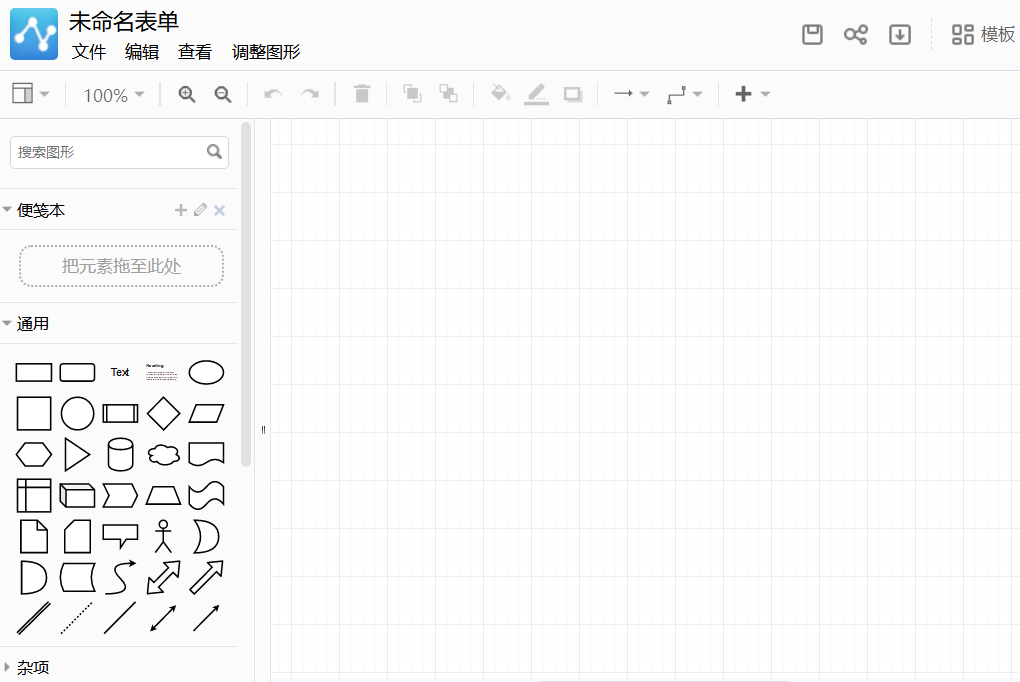Click the sidebar splitter handle

pyautogui.click(x=263, y=430)
